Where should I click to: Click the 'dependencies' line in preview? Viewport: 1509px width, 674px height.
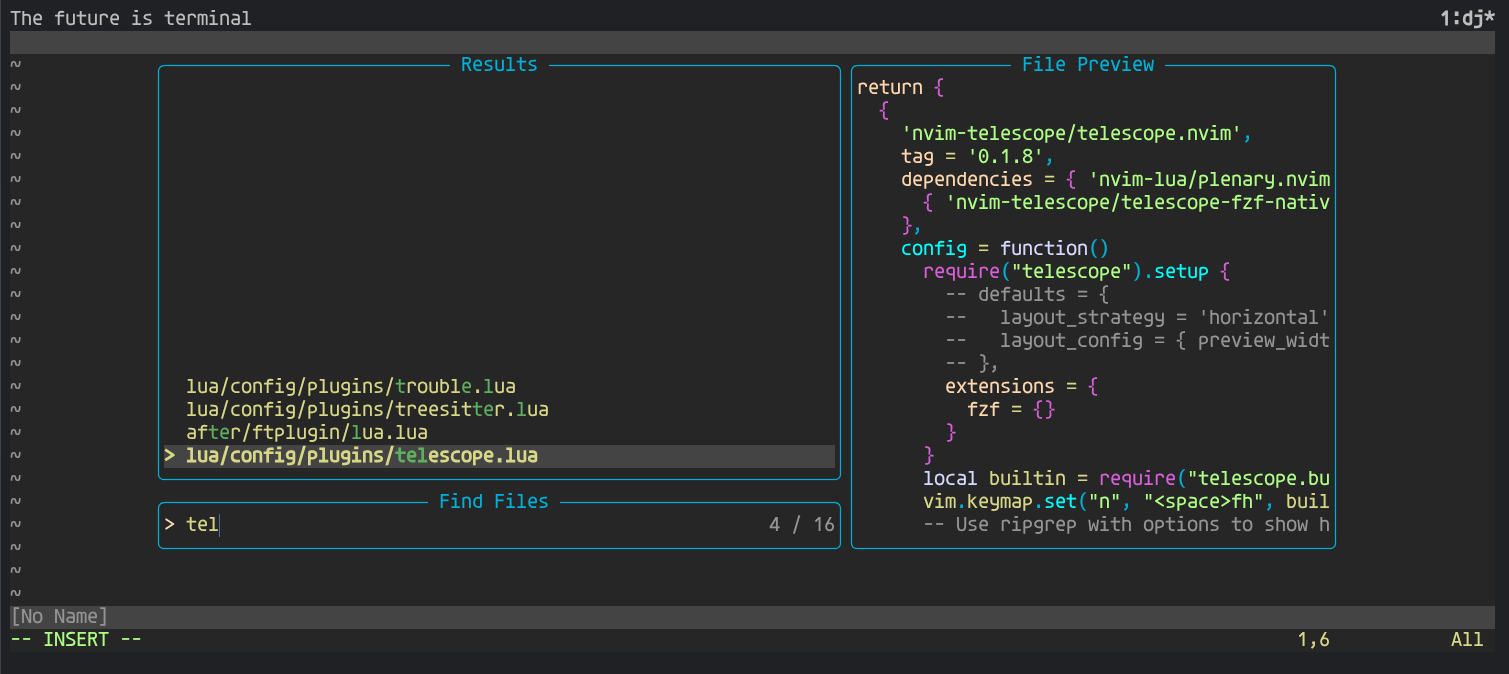pos(1116,179)
